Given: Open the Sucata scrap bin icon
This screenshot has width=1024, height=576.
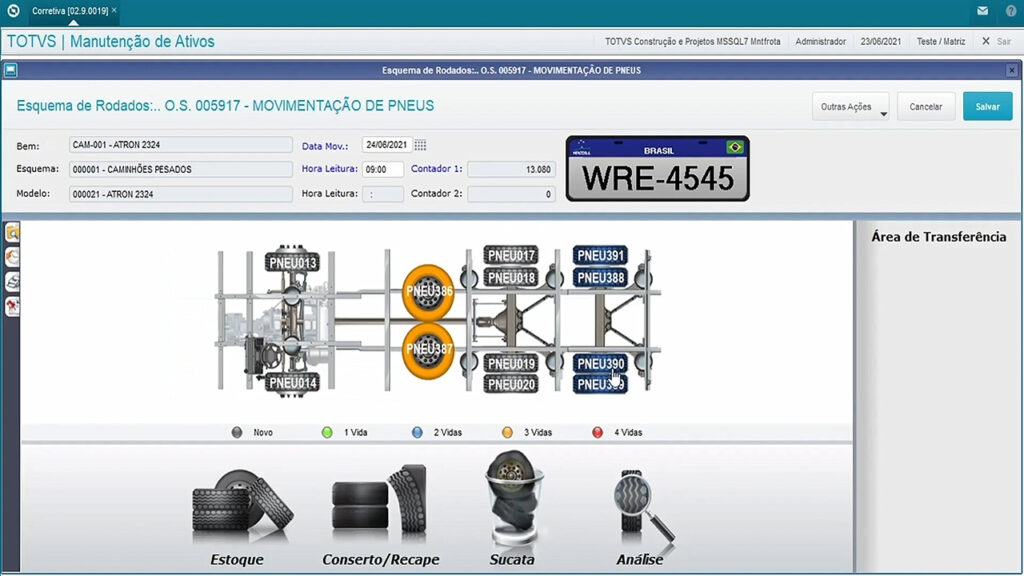Looking at the screenshot, I should tap(514, 498).
